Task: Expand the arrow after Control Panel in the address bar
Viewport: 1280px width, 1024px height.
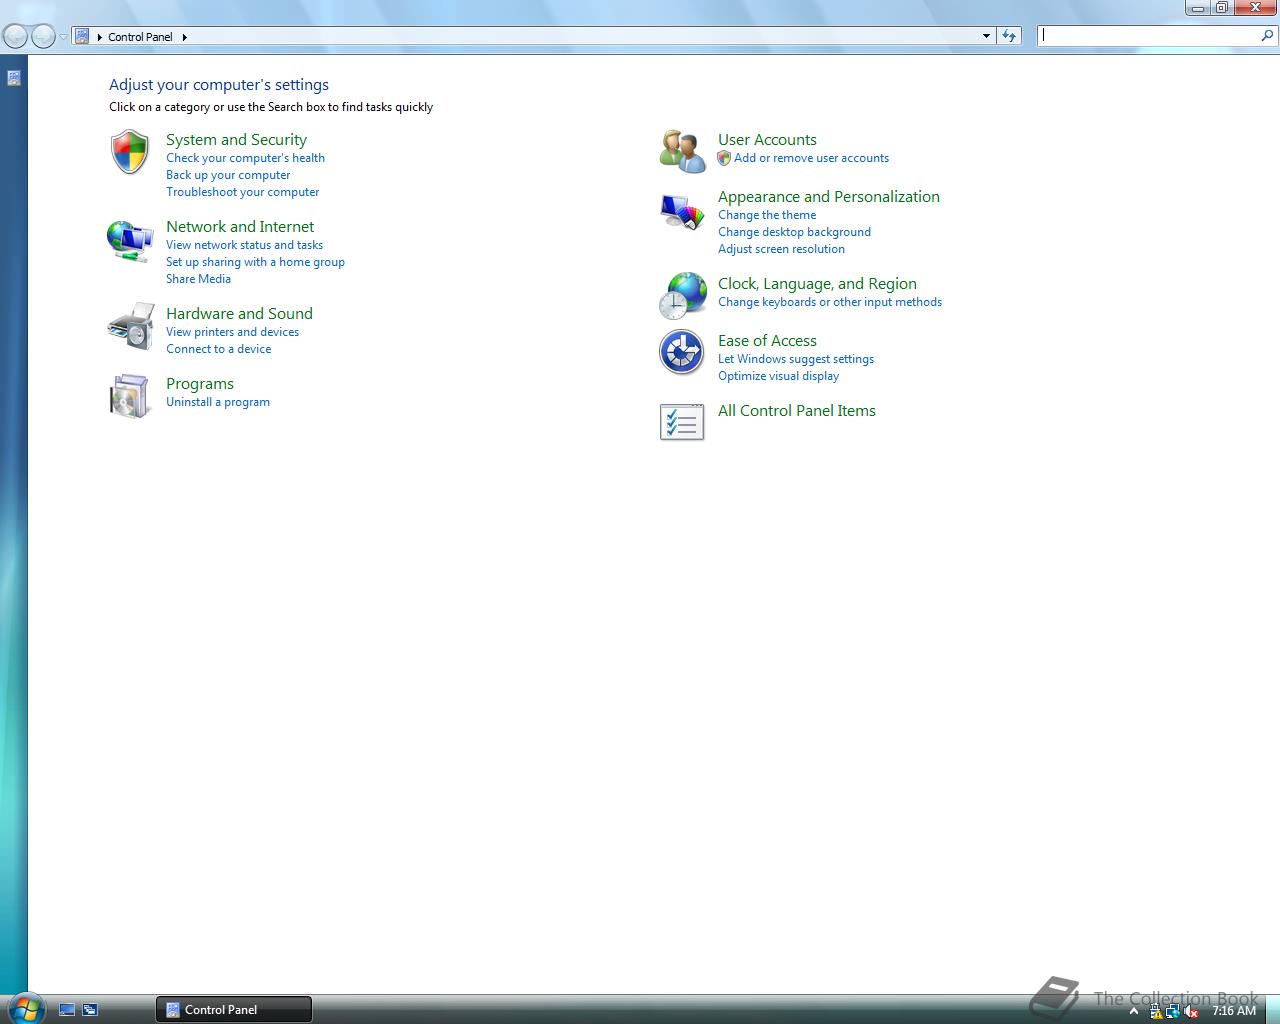Action: point(185,37)
